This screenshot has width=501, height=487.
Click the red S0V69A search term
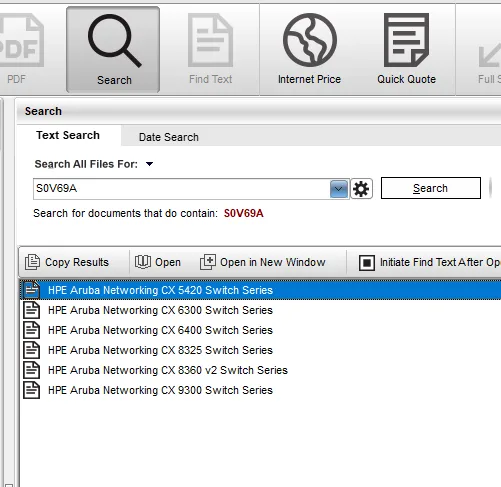pos(243,213)
